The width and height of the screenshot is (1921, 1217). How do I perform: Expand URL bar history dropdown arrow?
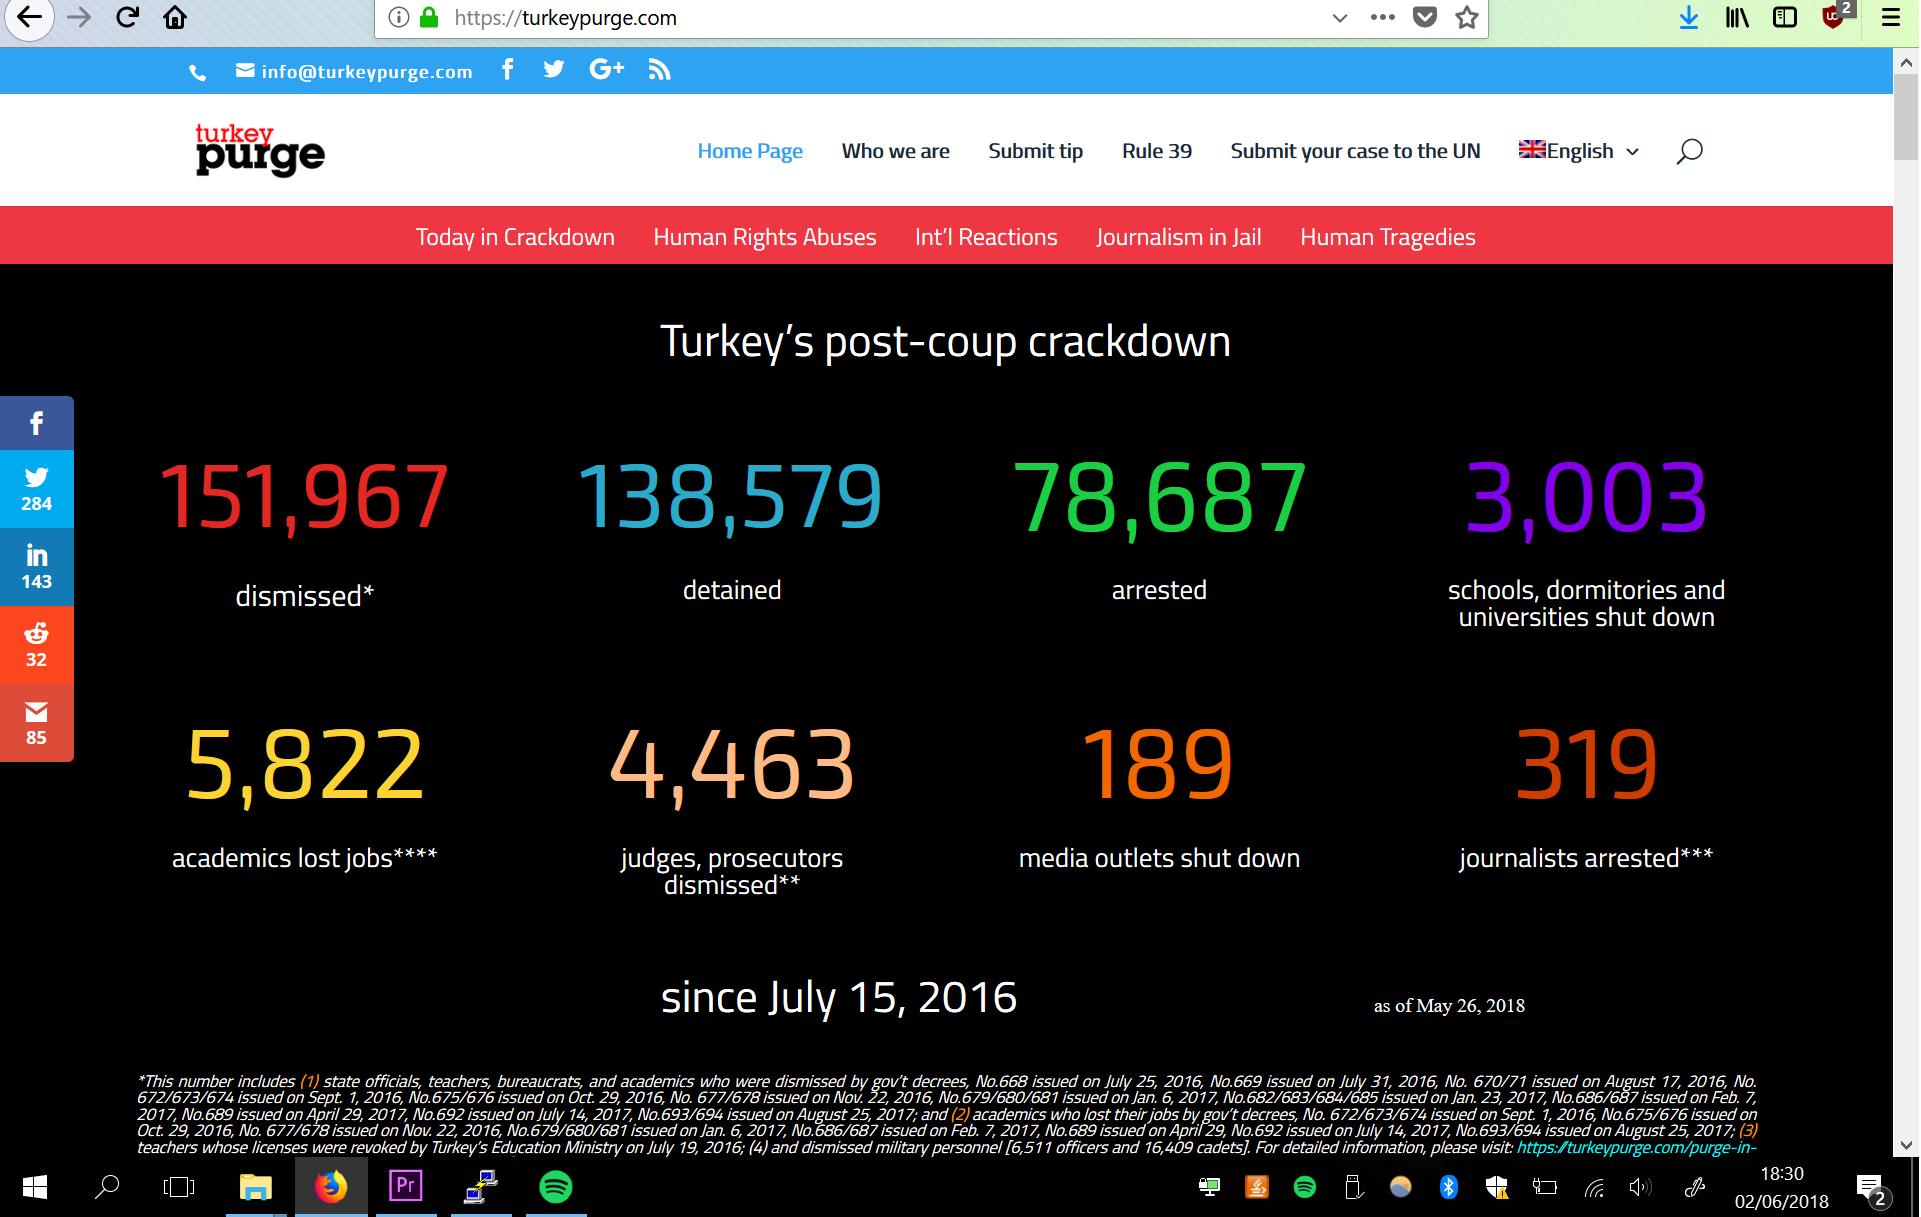(1340, 18)
